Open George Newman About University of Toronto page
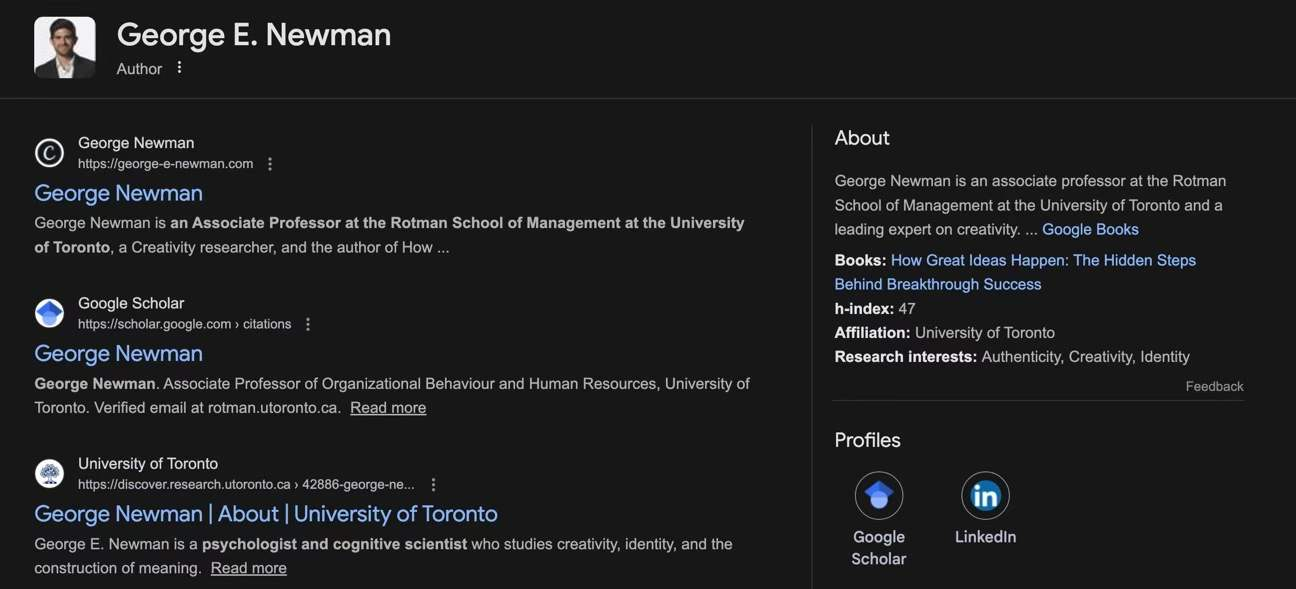 (x=265, y=514)
